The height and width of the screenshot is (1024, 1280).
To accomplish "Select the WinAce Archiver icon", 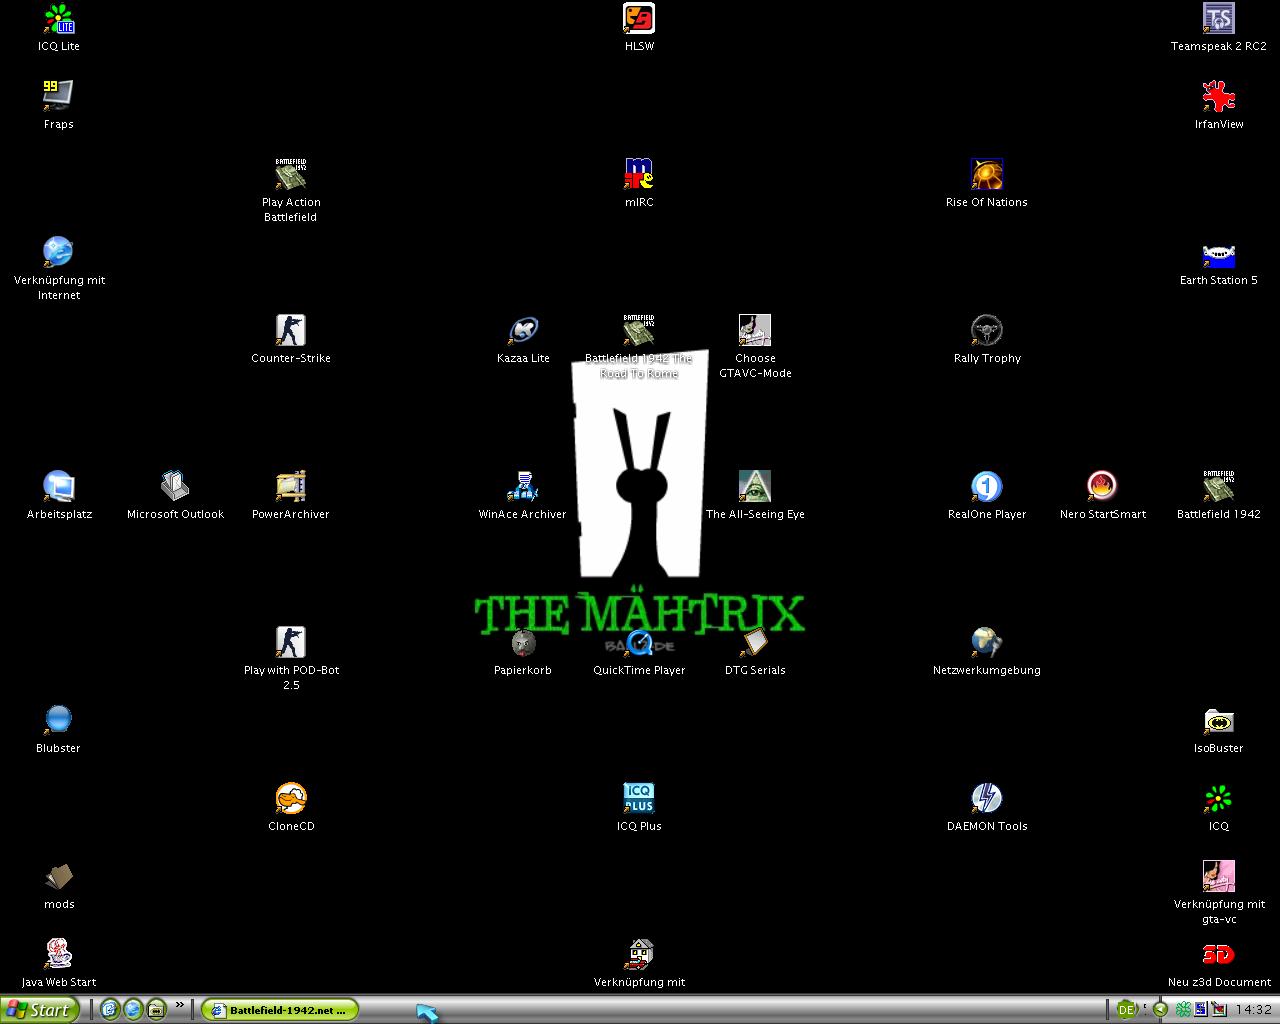I will point(523,495).
